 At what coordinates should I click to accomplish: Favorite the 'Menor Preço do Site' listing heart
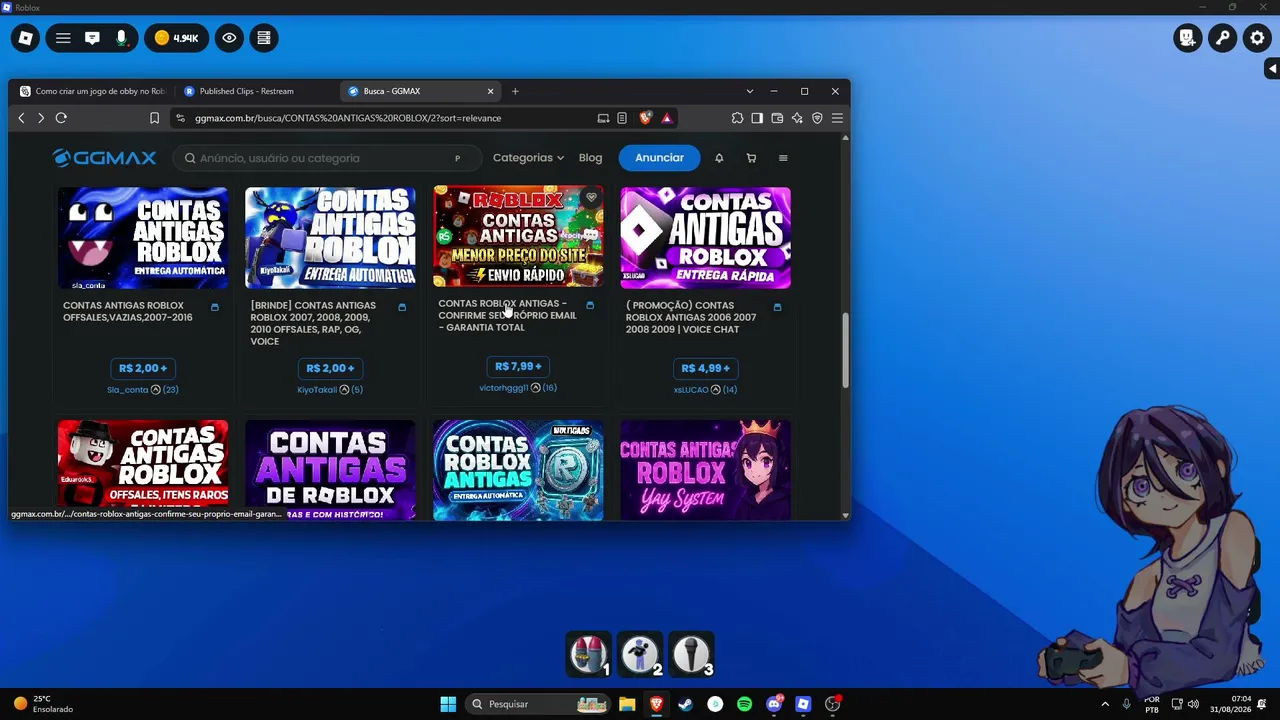pos(591,198)
